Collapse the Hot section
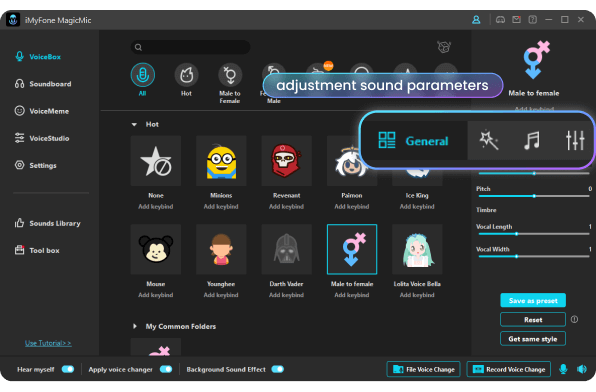 [x=134, y=124]
